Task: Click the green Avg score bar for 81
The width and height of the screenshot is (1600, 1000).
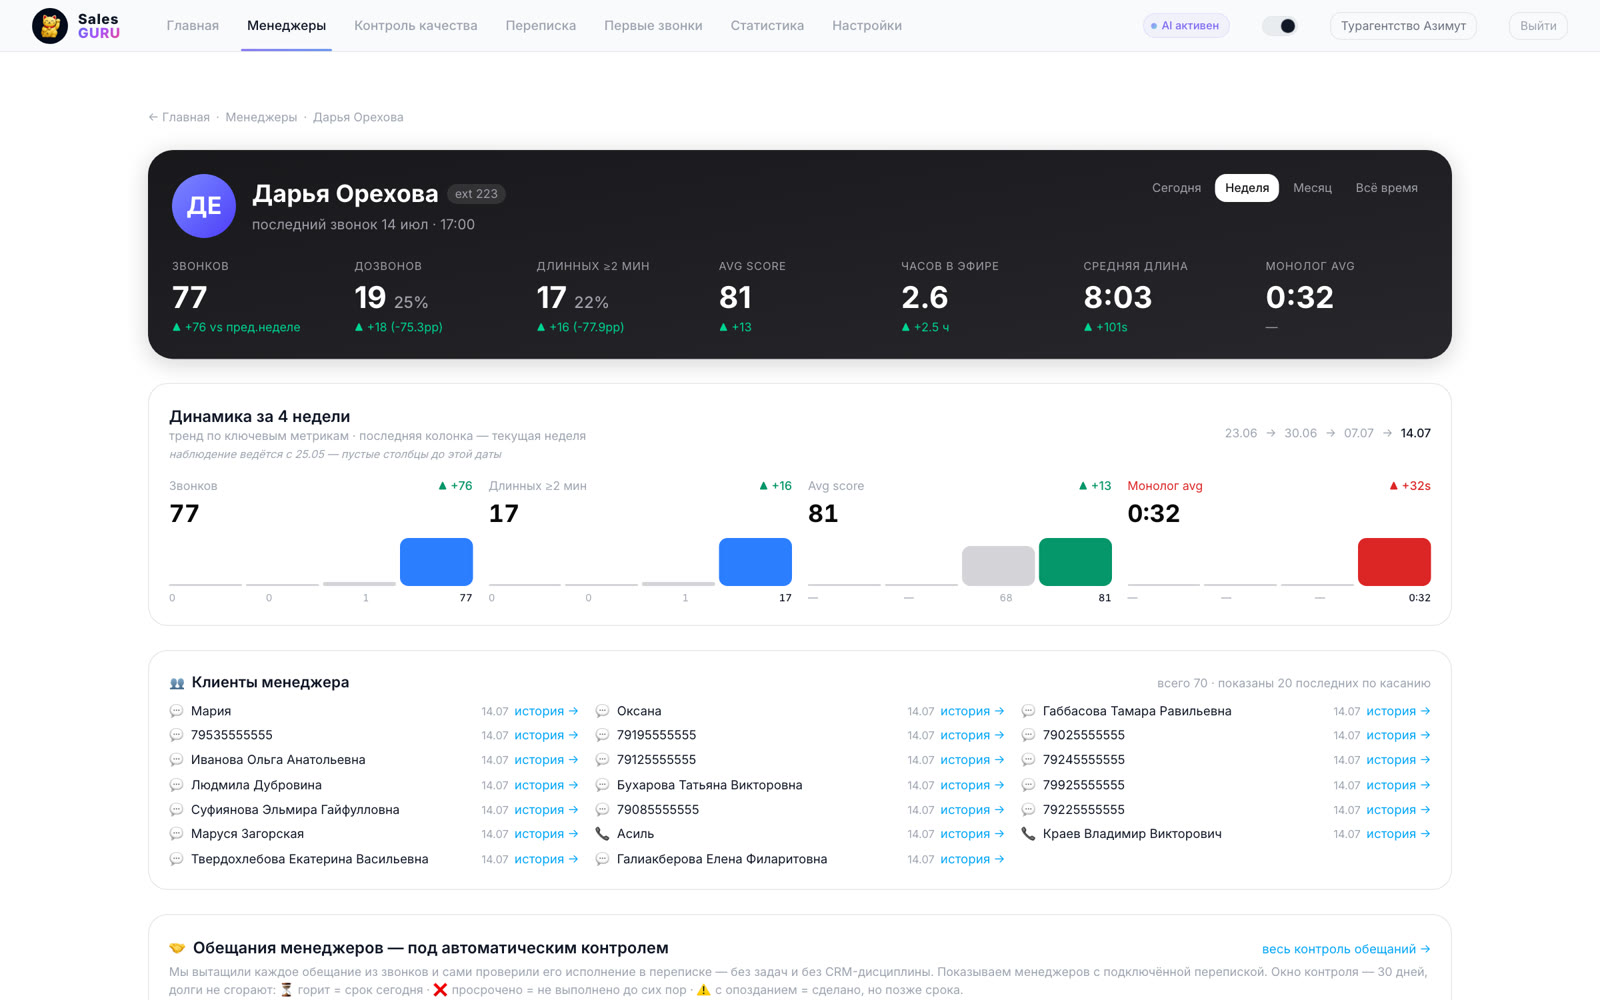Action: click(x=1075, y=562)
